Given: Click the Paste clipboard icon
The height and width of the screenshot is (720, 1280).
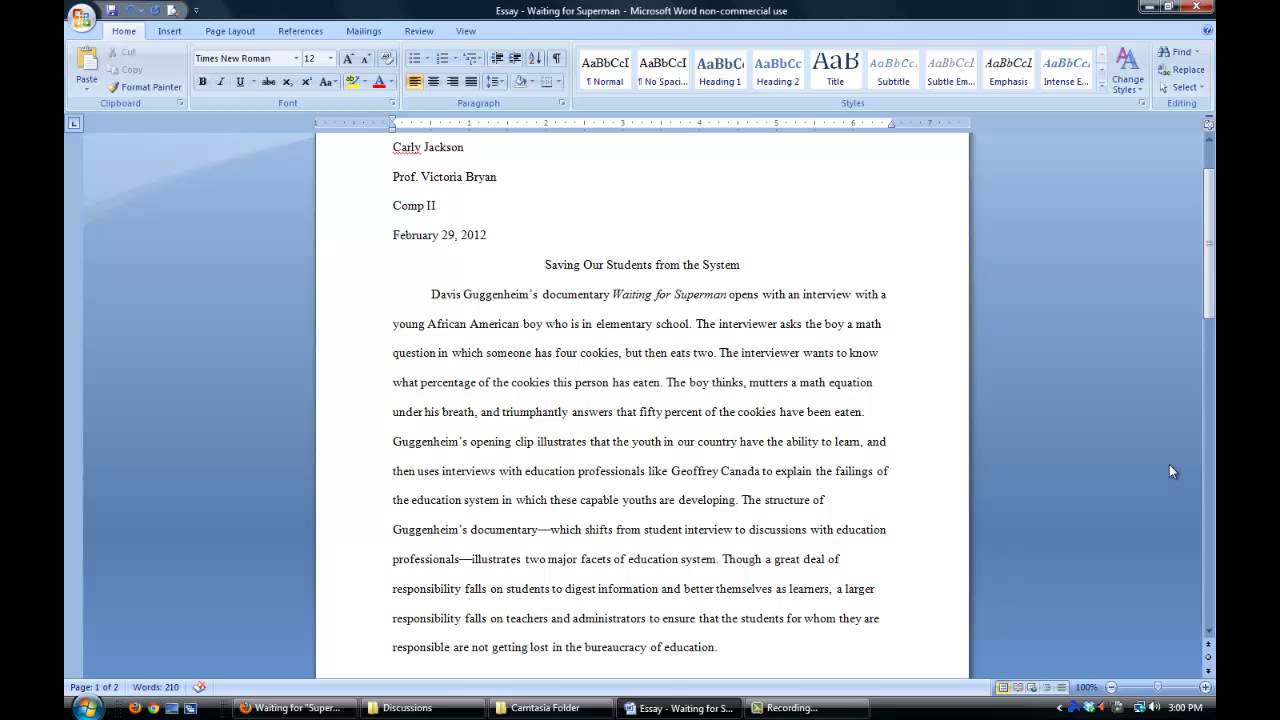Looking at the screenshot, I should point(87,64).
